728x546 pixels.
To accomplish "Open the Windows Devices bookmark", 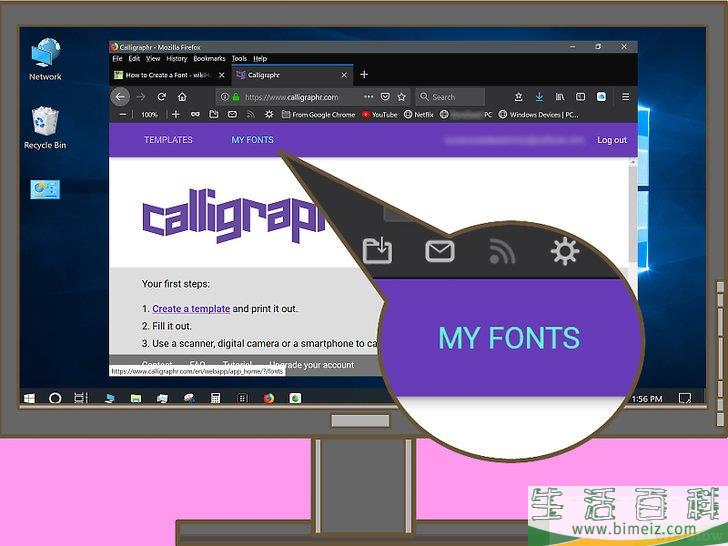I will coord(539,114).
